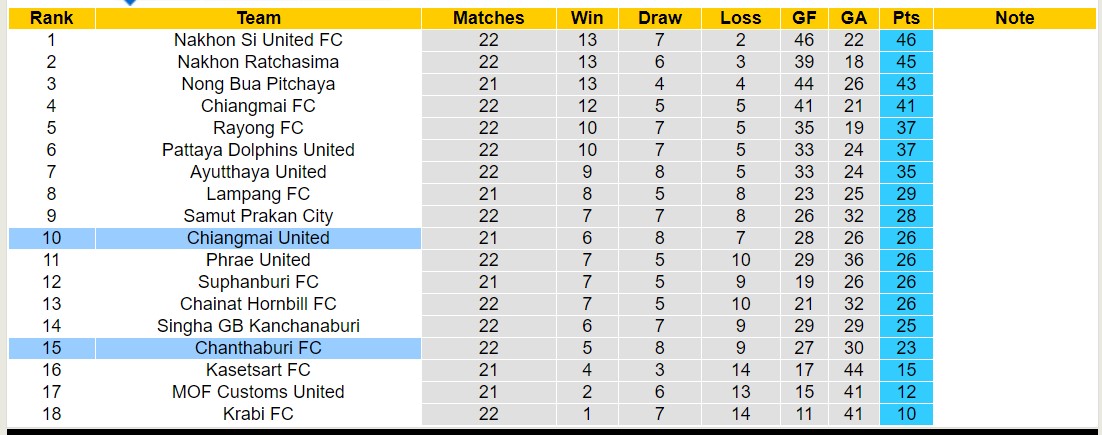Open Nakhon Si United FC team
Image resolution: width=1102 pixels, height=435 pixels.
coord(258,40)
